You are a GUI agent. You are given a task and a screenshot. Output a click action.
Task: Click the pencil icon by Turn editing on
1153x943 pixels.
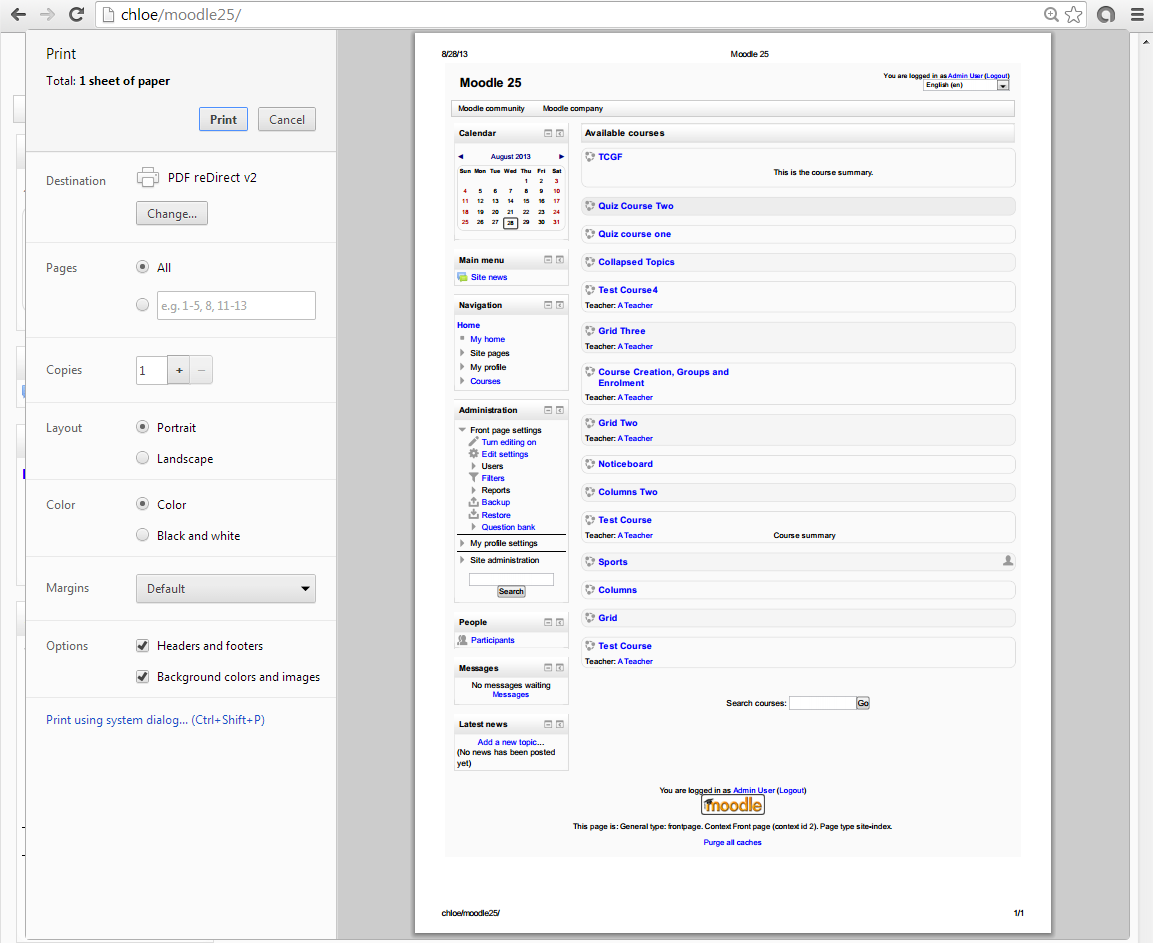(x=474, y=441)
